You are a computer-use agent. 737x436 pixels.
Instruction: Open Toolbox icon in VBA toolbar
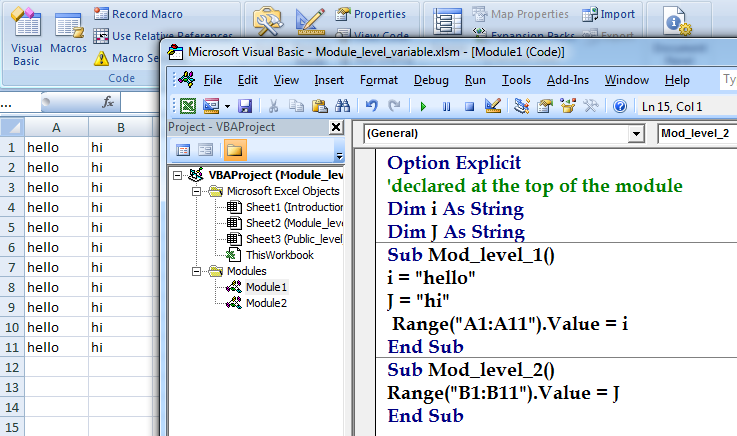coord(591,106)
